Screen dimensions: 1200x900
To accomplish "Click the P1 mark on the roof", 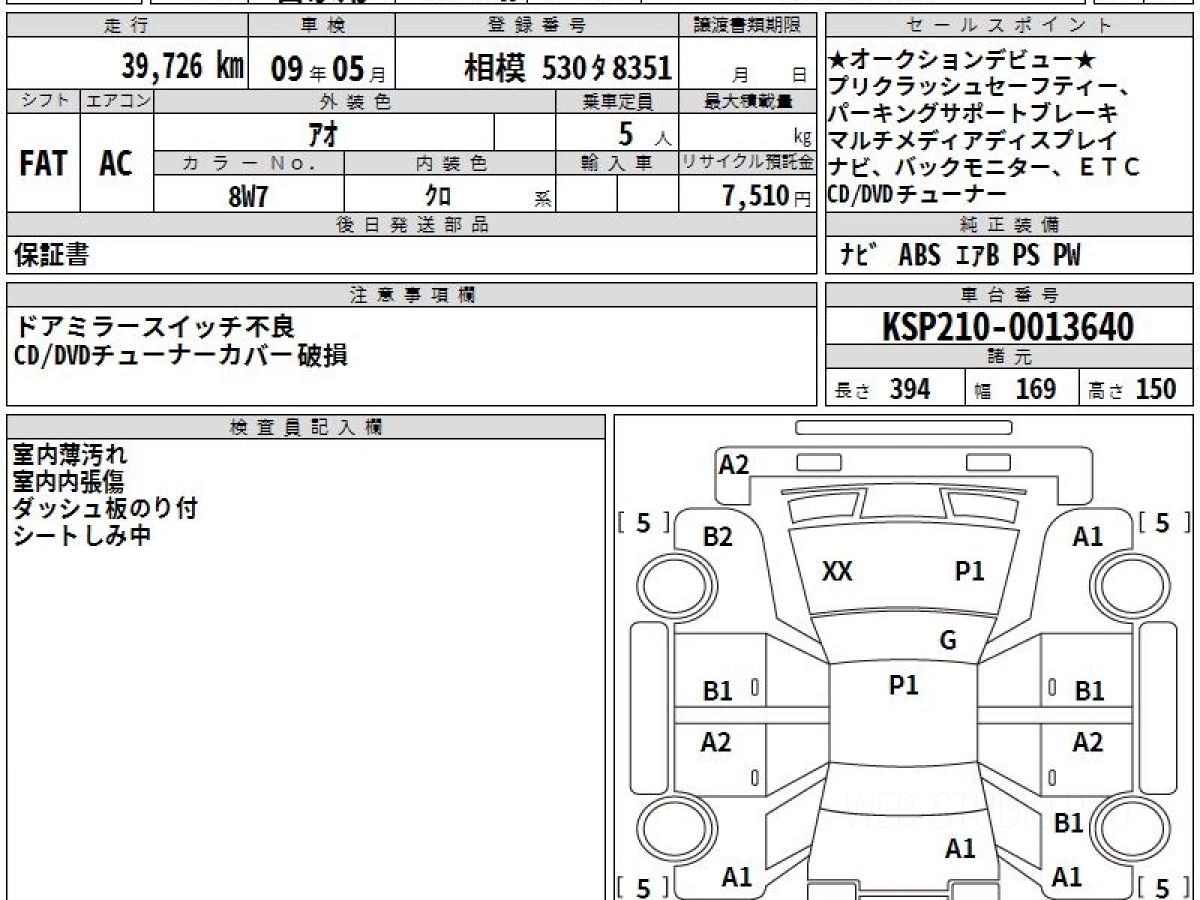I will pos(904,685).
